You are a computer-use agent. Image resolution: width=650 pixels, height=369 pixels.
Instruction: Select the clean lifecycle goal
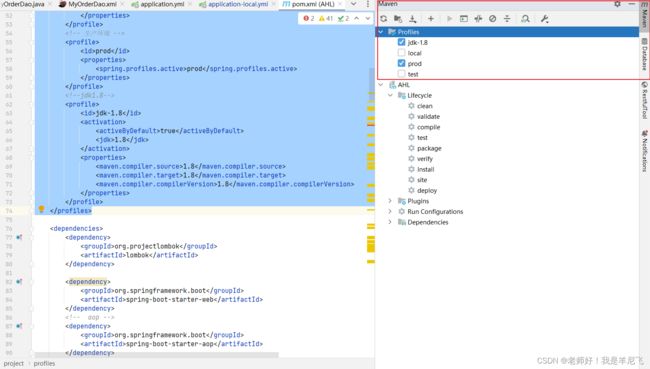click(x=424, y=106)
